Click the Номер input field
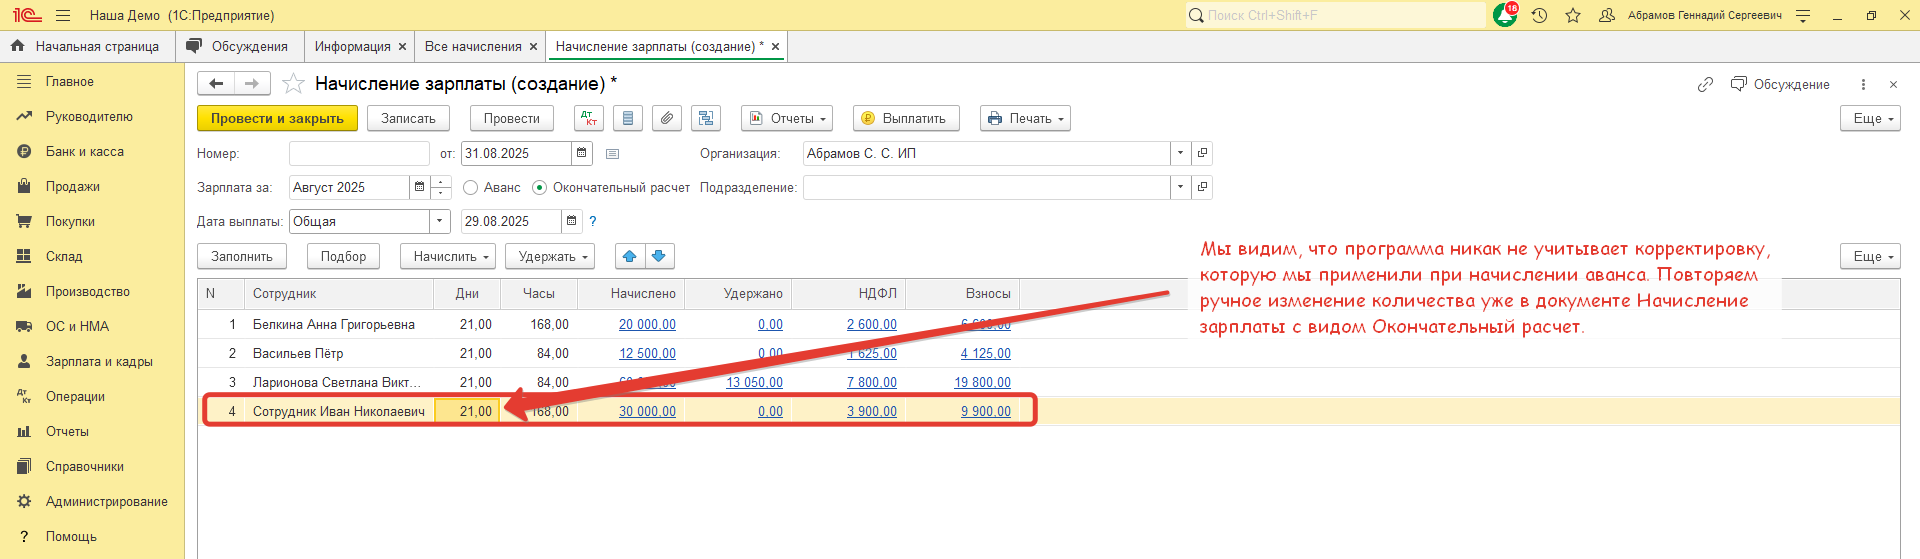Screen dimensions: 1920x559 point(359,153)
